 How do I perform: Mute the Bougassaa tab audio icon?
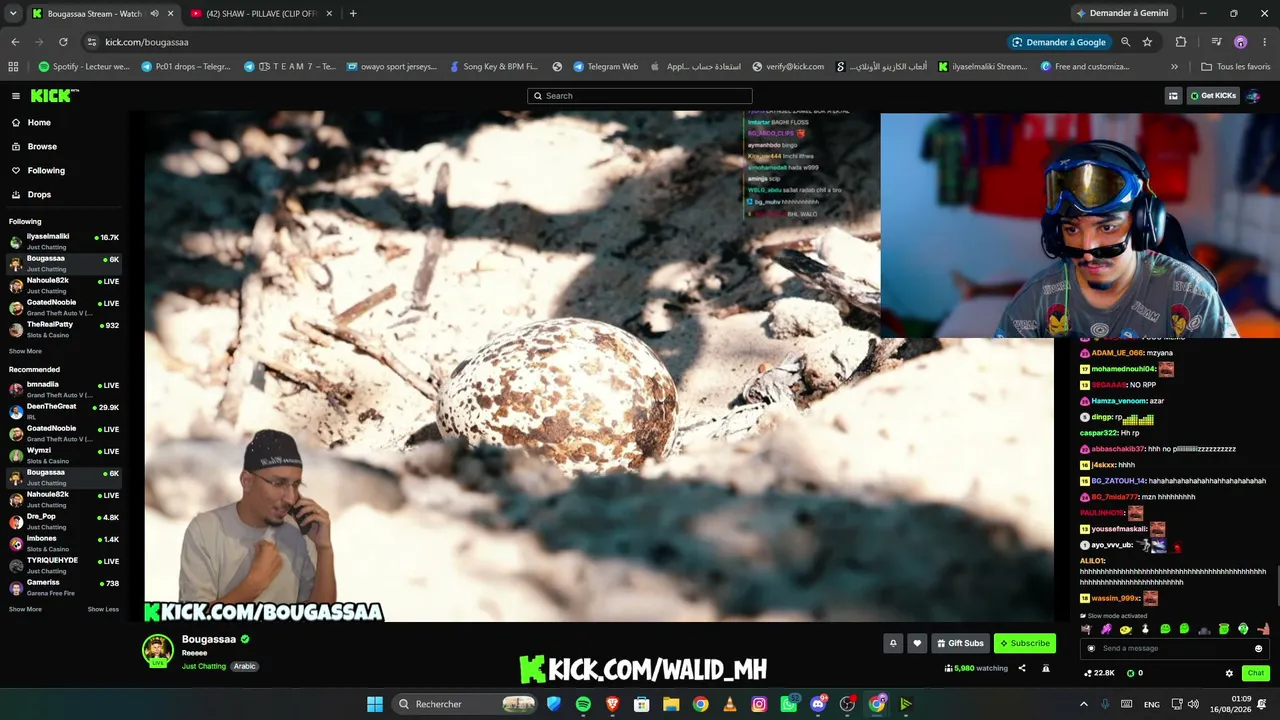[x=154, y=14]
